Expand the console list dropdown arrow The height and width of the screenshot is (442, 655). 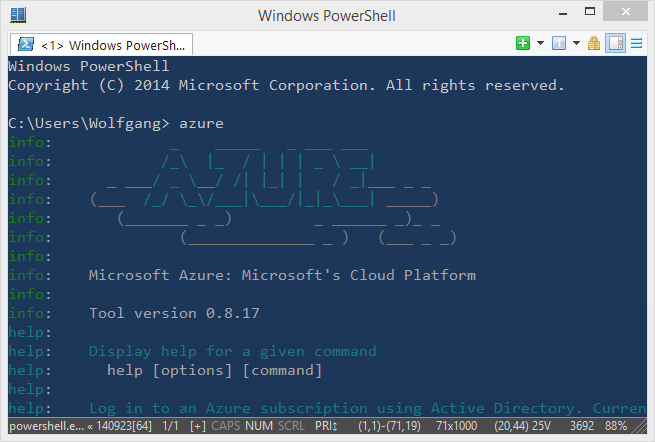(576, 43)
